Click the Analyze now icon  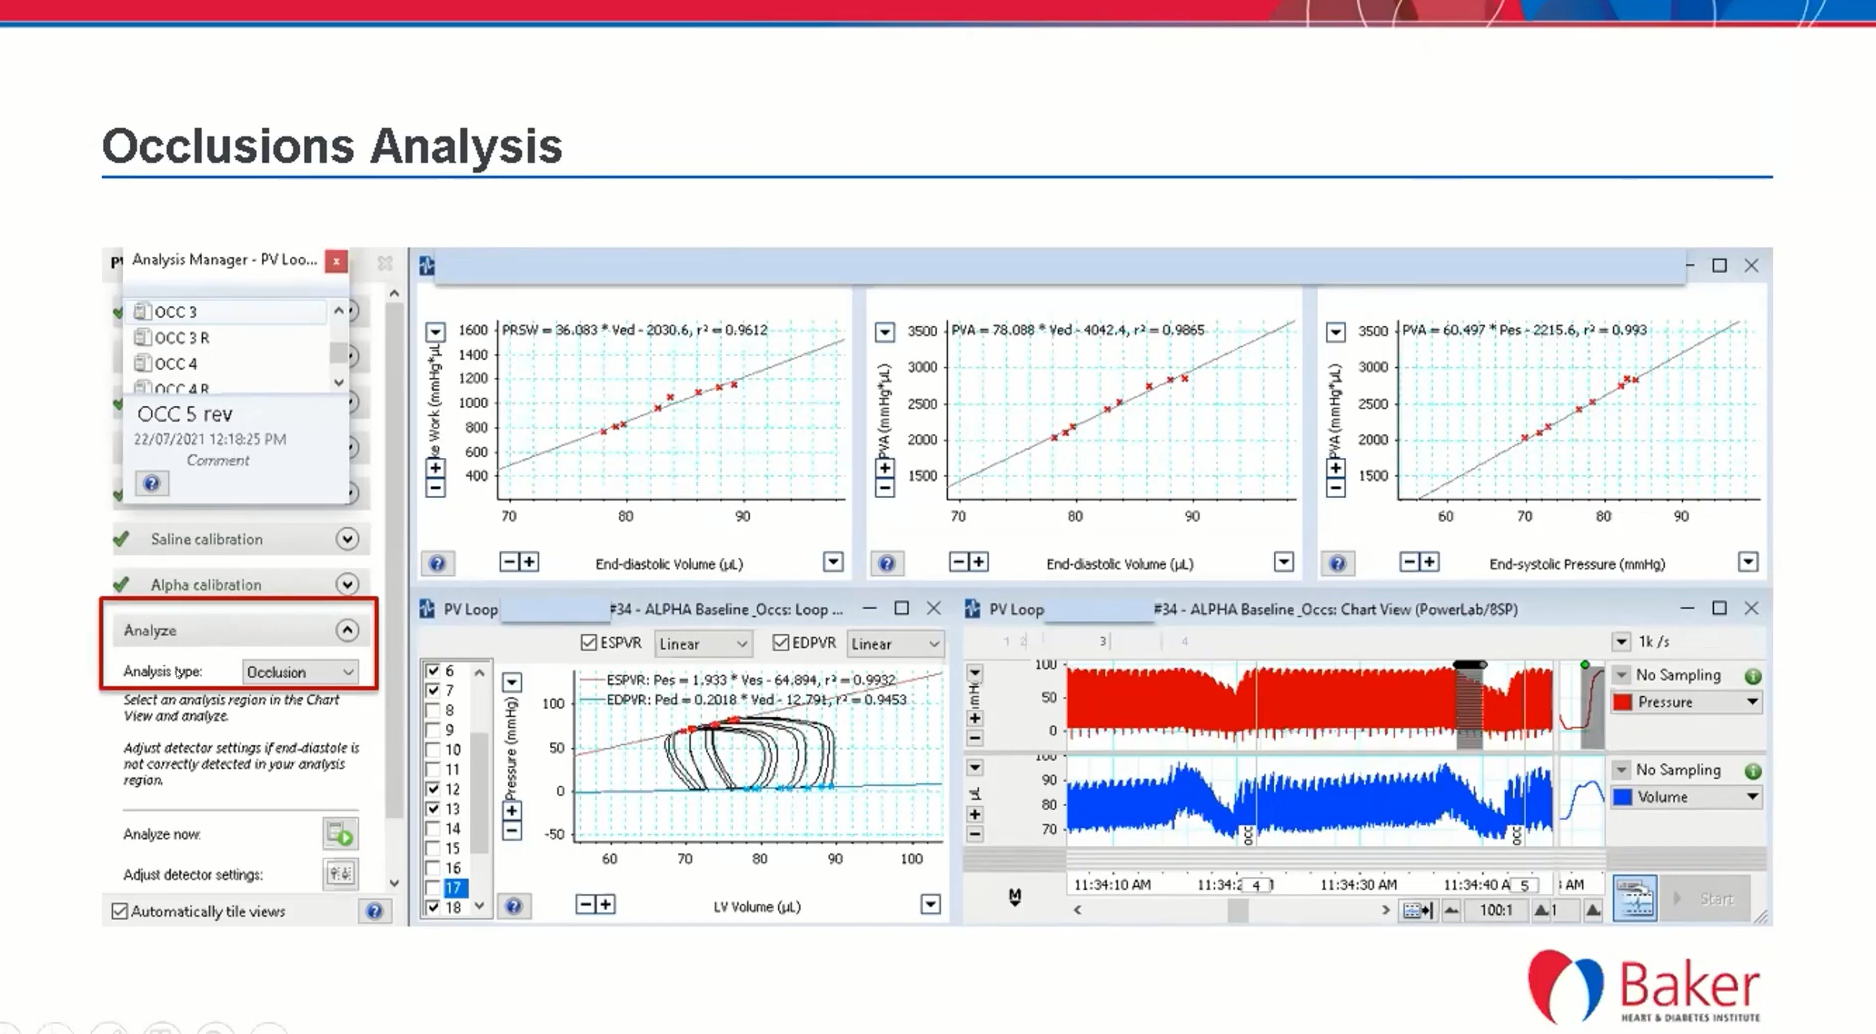tap(340, 833)
